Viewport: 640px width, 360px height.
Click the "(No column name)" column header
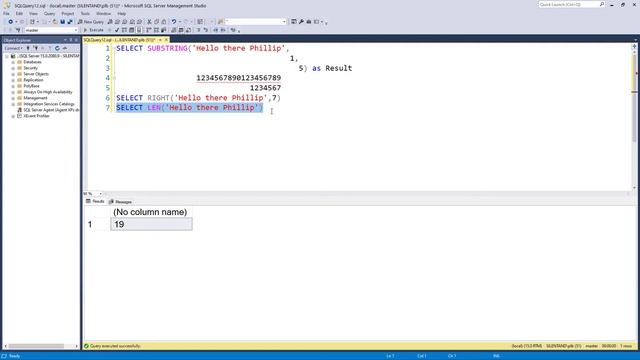(150, 212)
